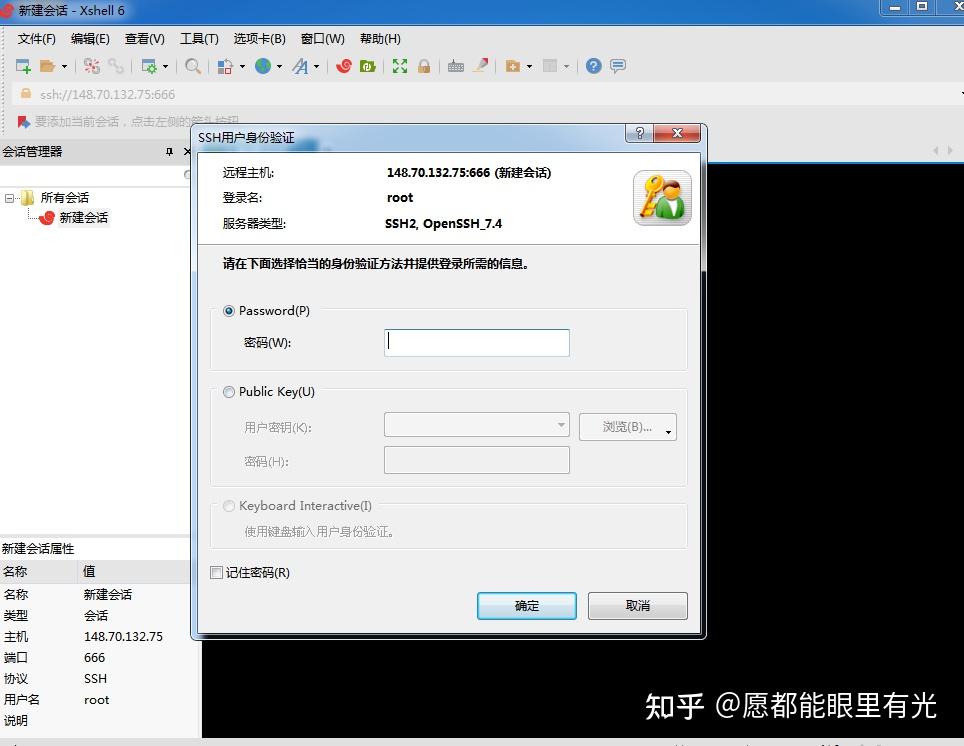Open the color scheme dropdown arrow
This screenshot has height=746, width=964.
pyautogui.click(x=242, y=66)
